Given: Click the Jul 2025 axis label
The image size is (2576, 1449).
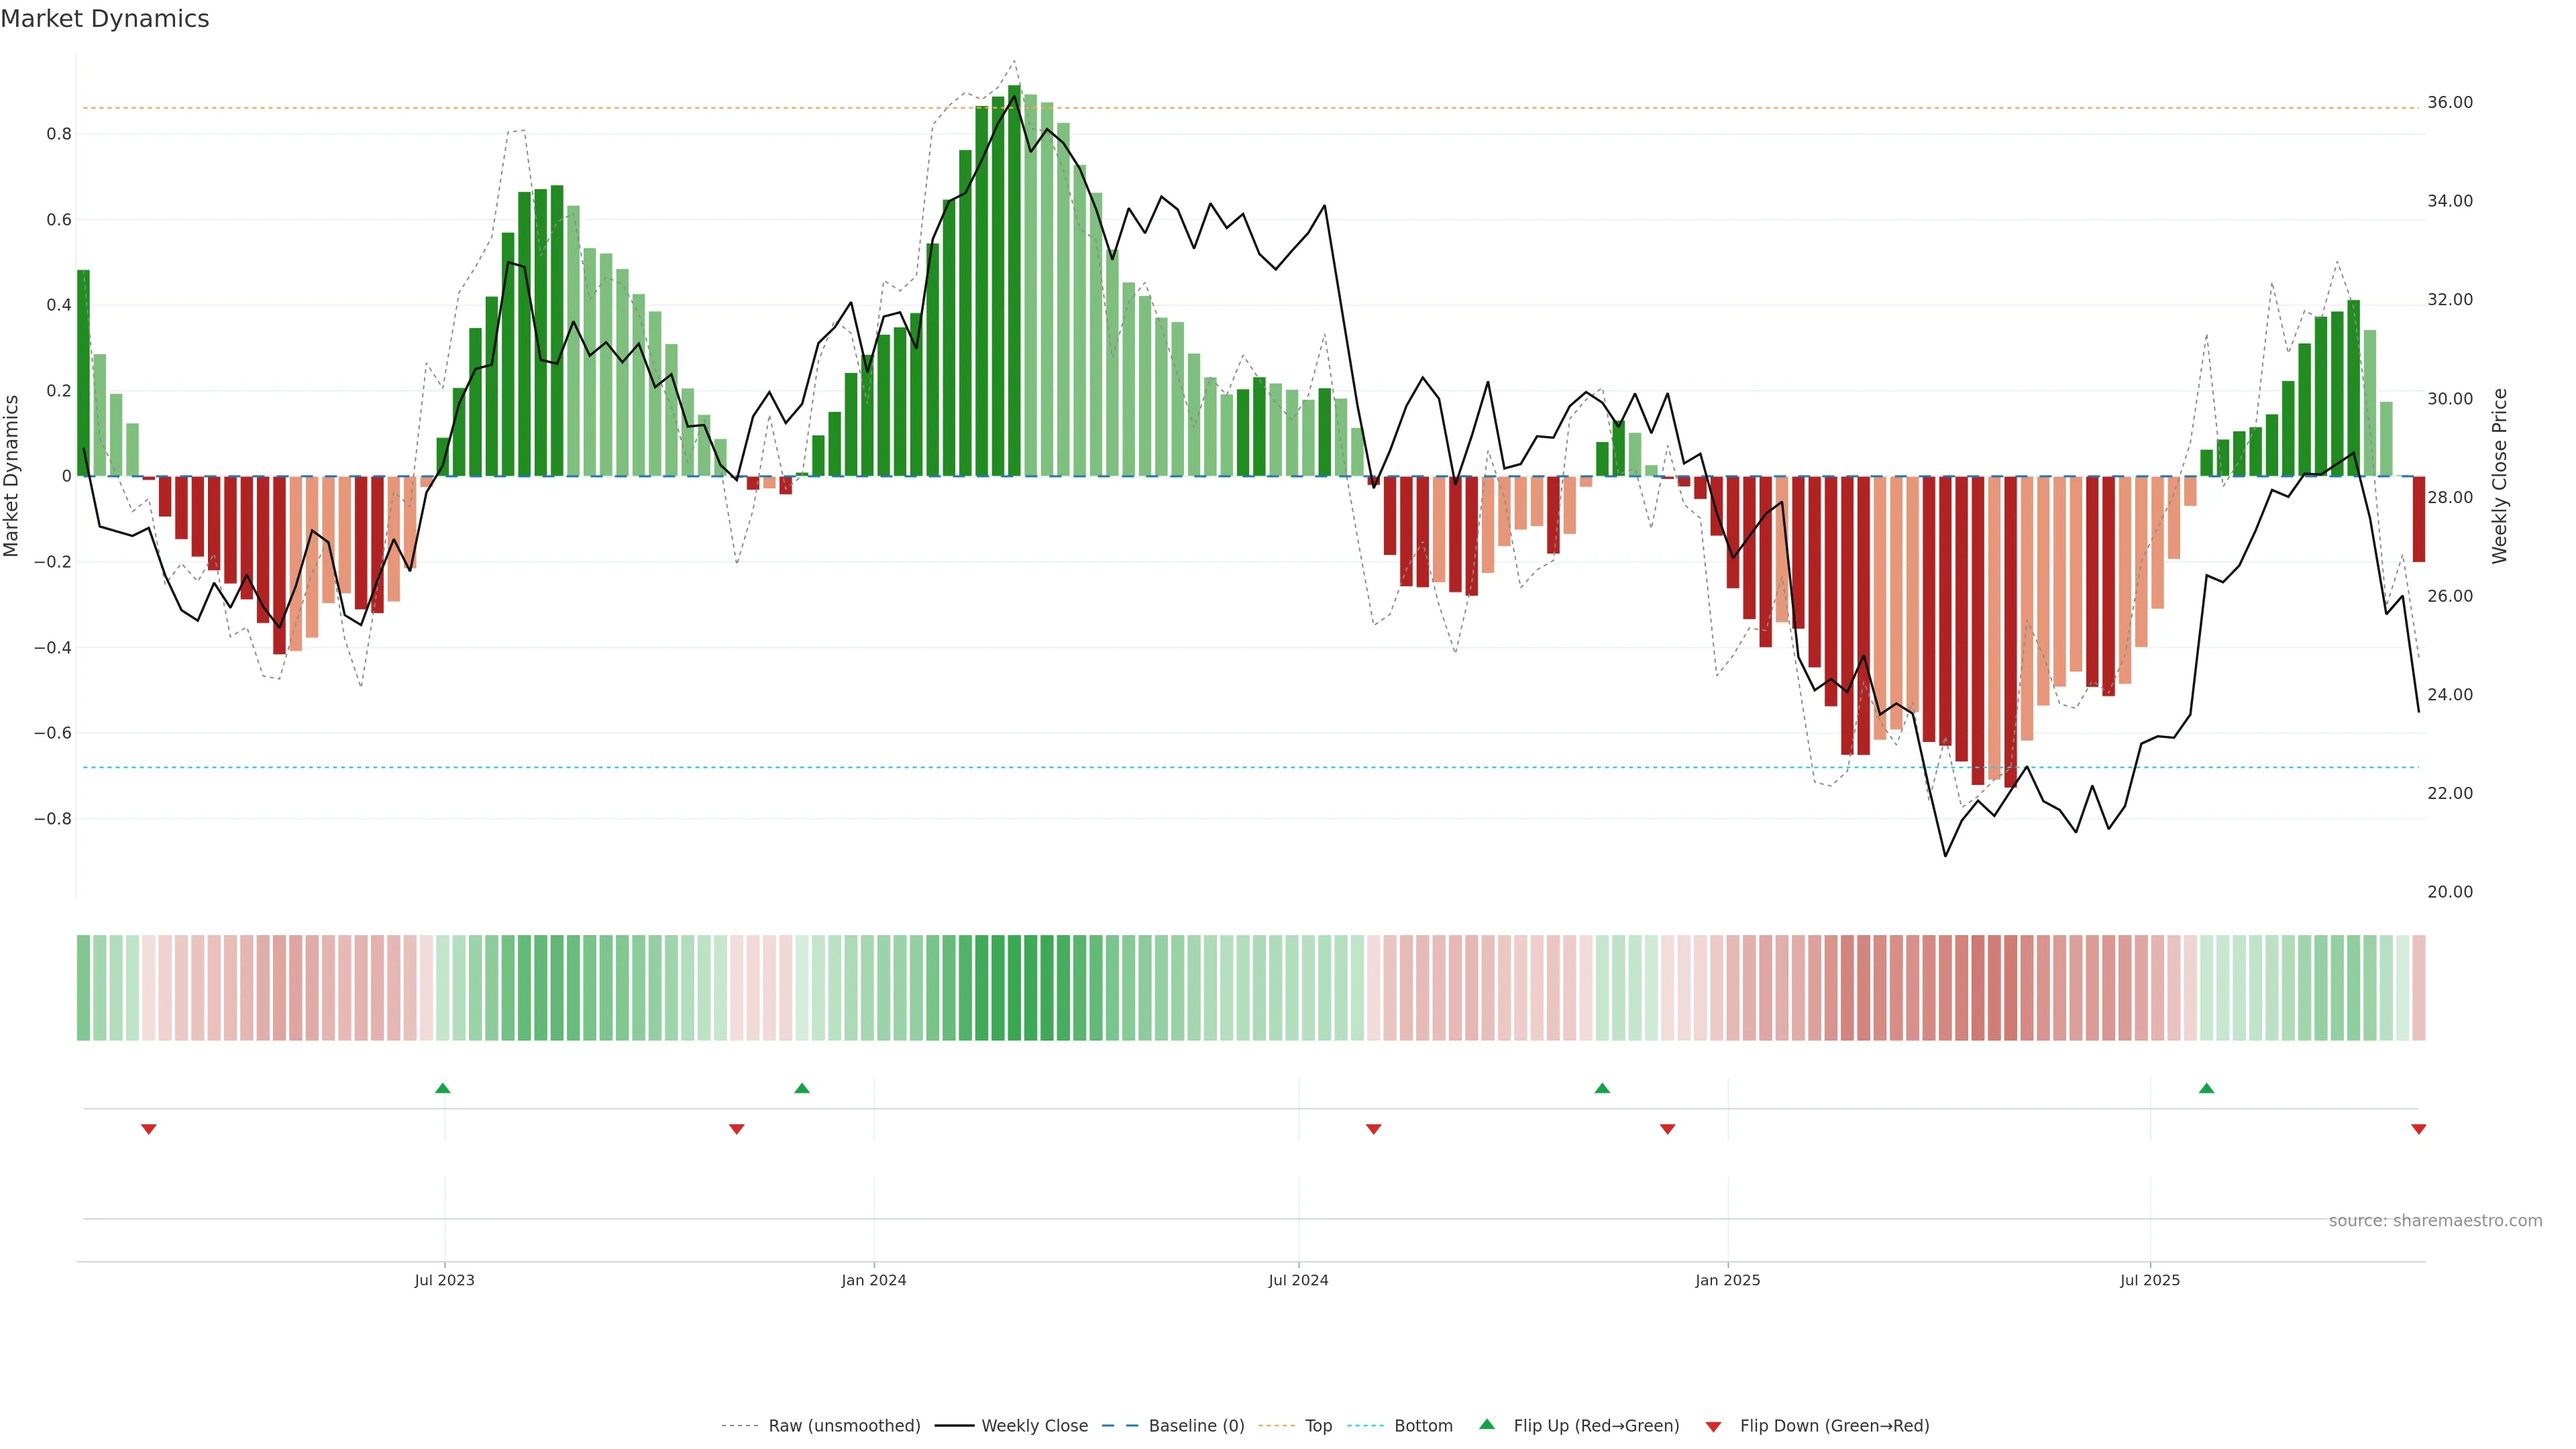Looking at the screenshot, I should pyautogui.click(x=2150, y=1280).
